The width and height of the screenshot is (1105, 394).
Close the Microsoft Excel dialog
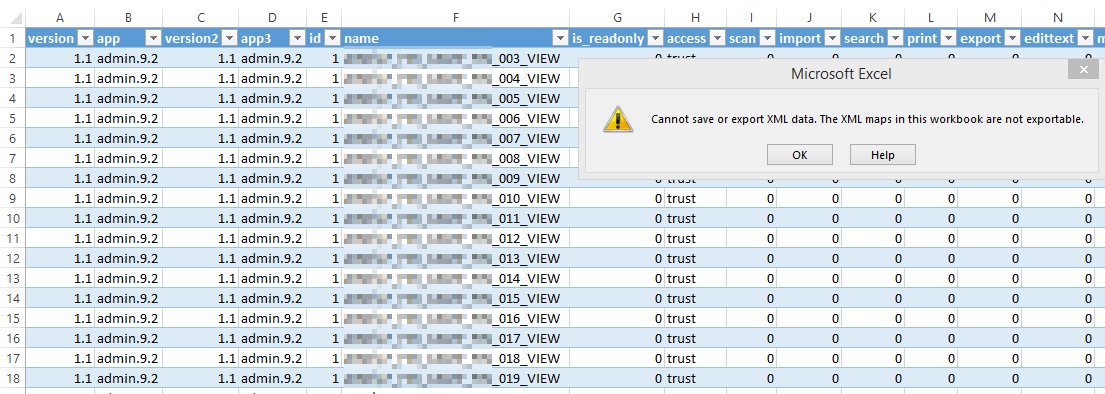tap(1082, 69)
